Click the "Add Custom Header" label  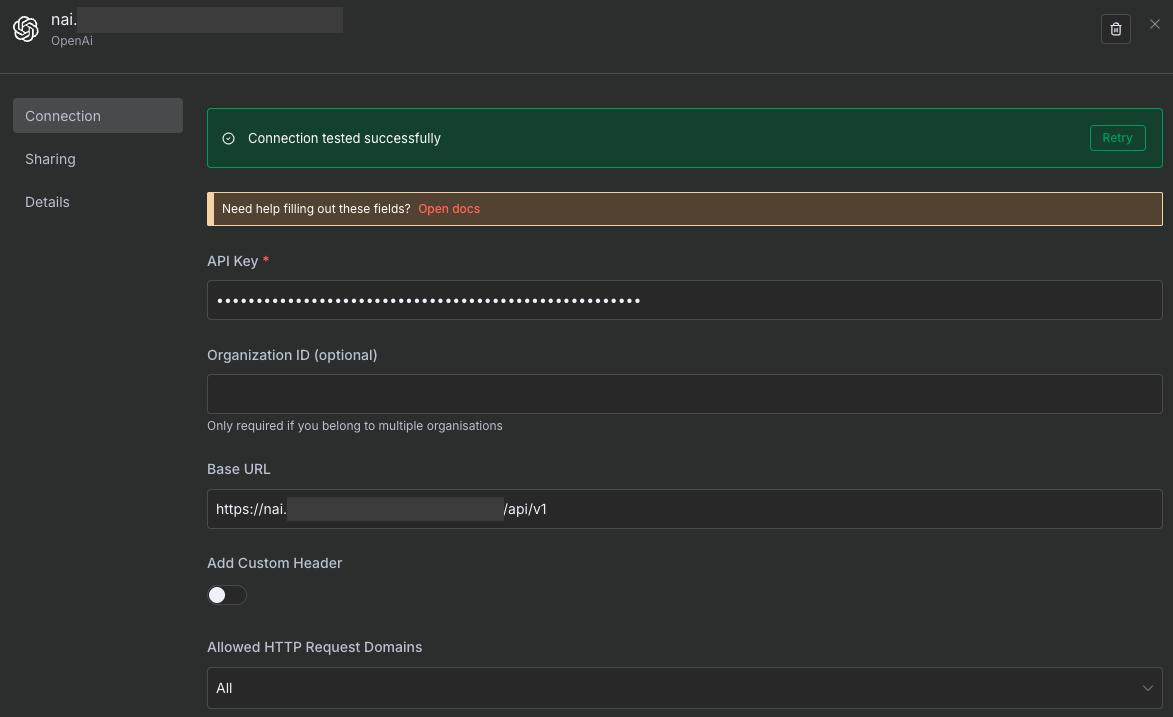click(274, 563)
